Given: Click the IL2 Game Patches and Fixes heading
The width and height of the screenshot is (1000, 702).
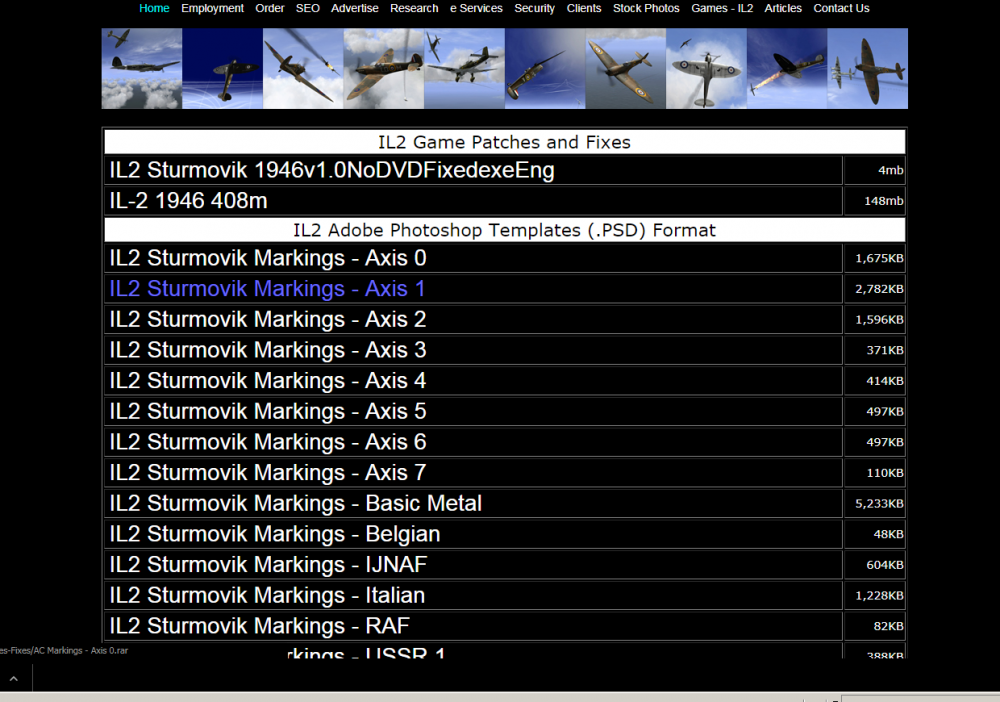Looking at the screenshot, I should [x=504, y=142].
